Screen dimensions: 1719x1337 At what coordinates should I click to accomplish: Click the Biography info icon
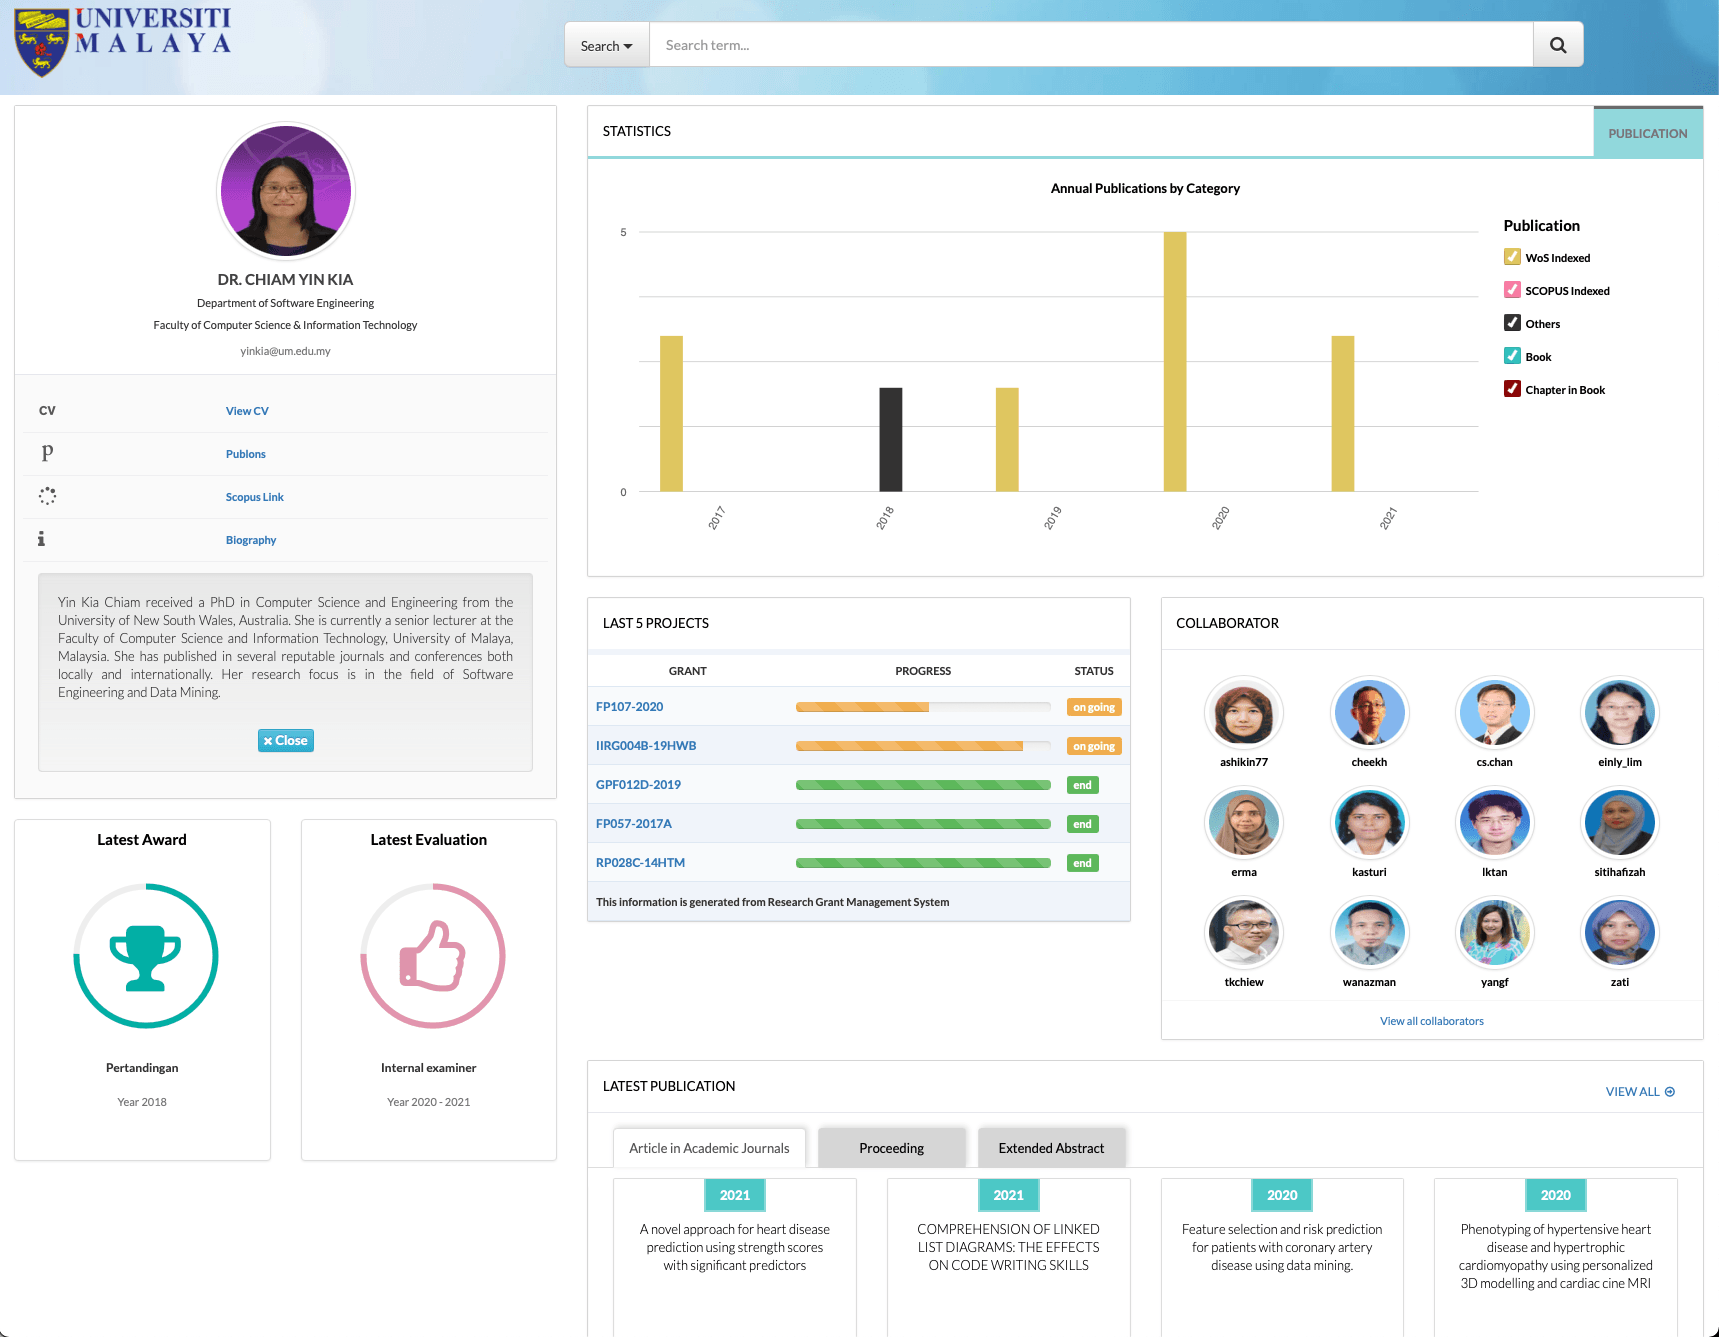[x=41, y=539]
